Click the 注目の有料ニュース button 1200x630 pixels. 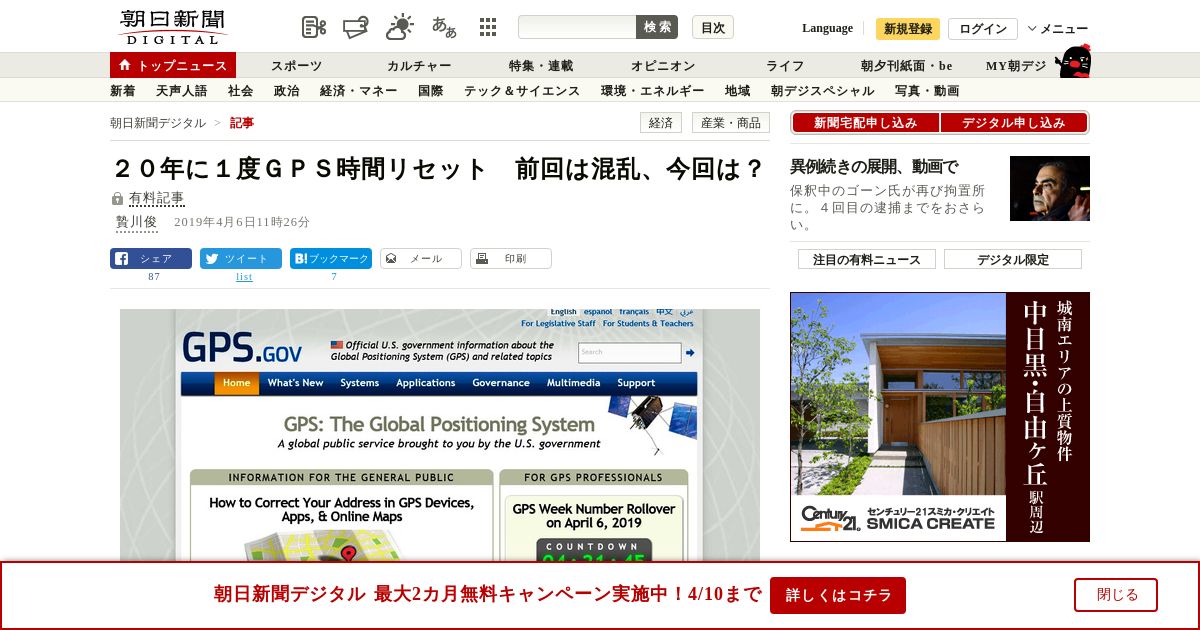867,259
